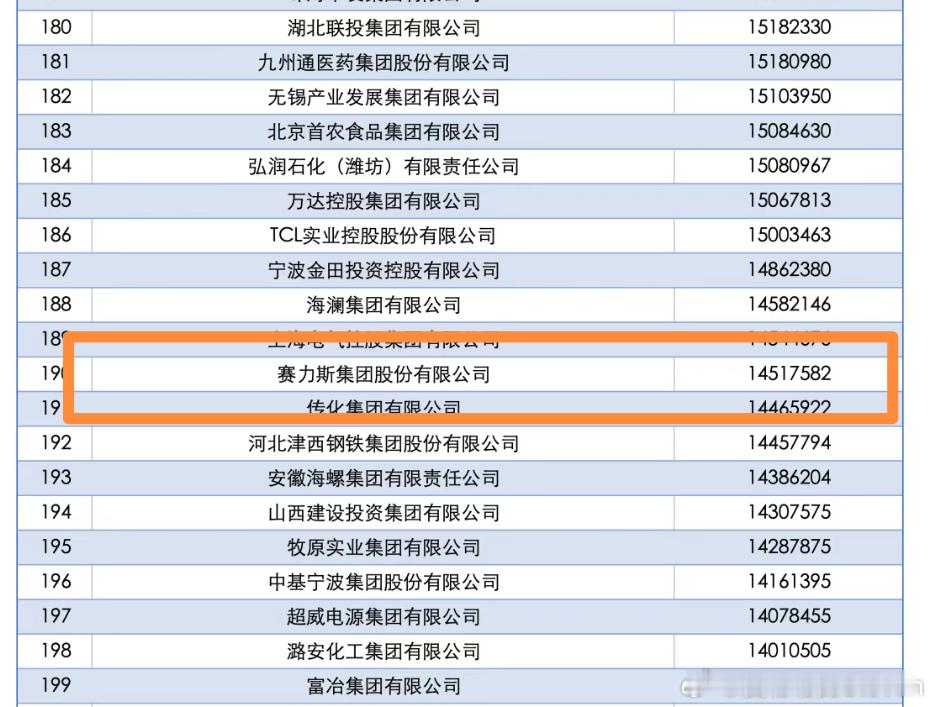Select company name 北京首农食品集团有限公司
933x707 pixels.
pyautogui.click(x=384, y=132)
